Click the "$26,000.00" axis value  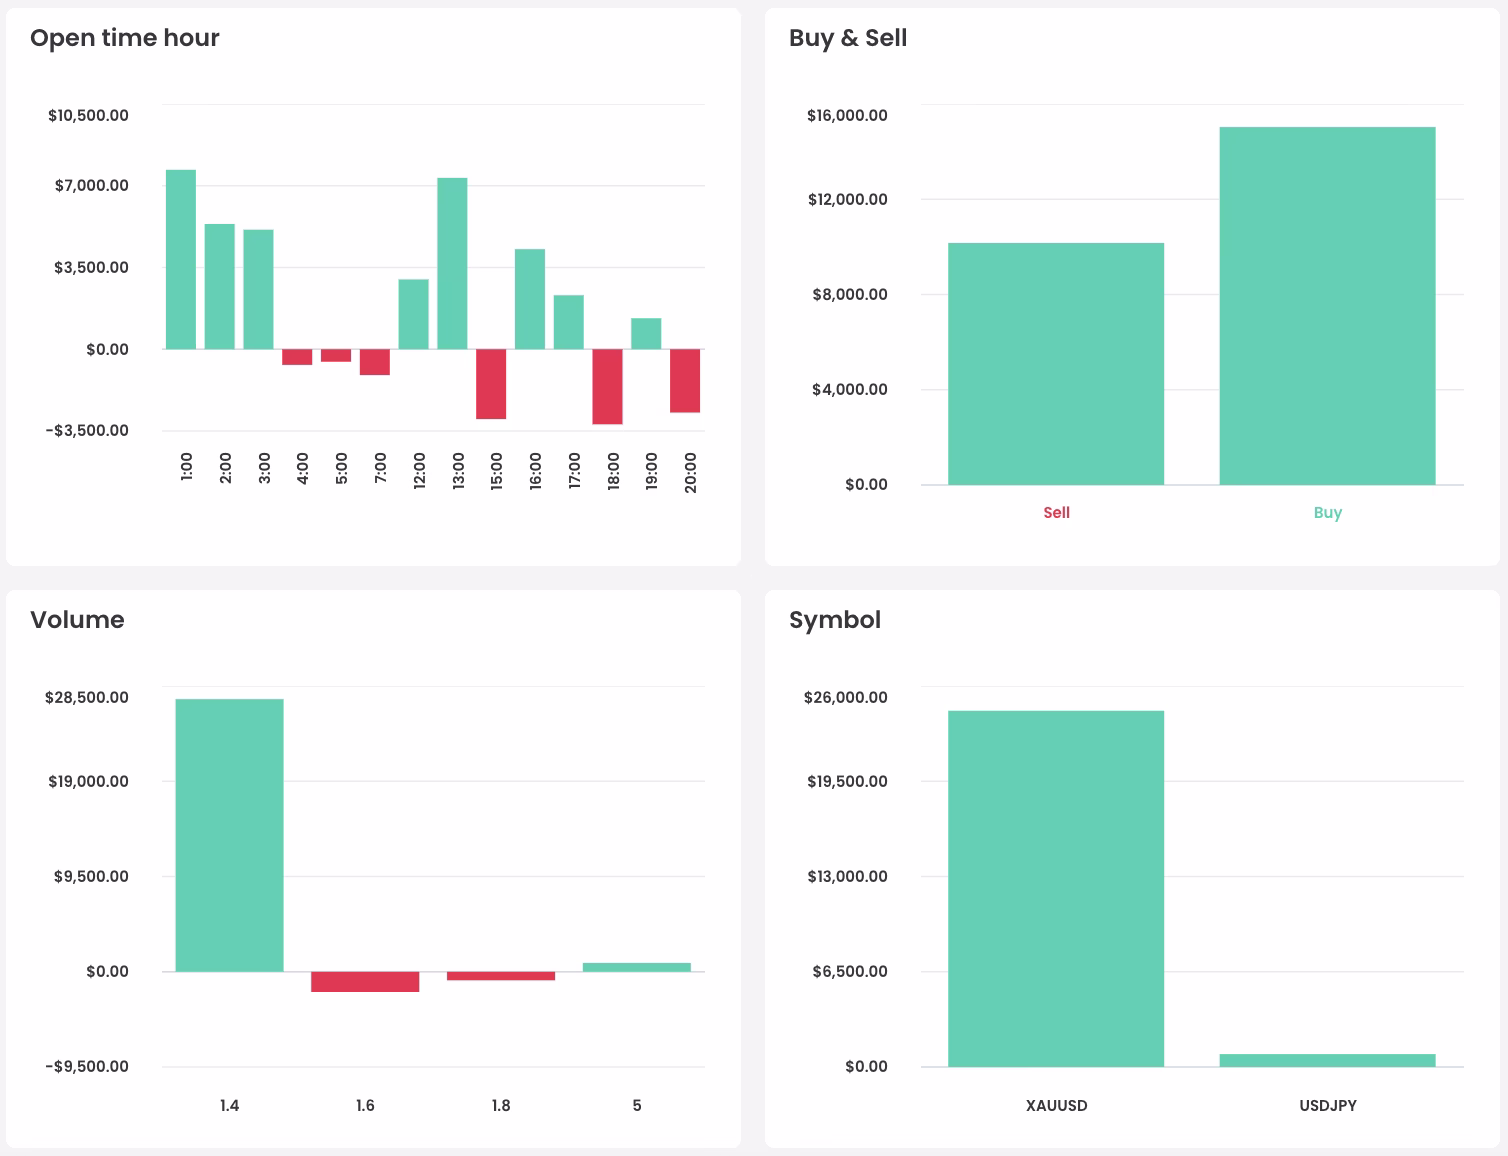coord(846,697)
